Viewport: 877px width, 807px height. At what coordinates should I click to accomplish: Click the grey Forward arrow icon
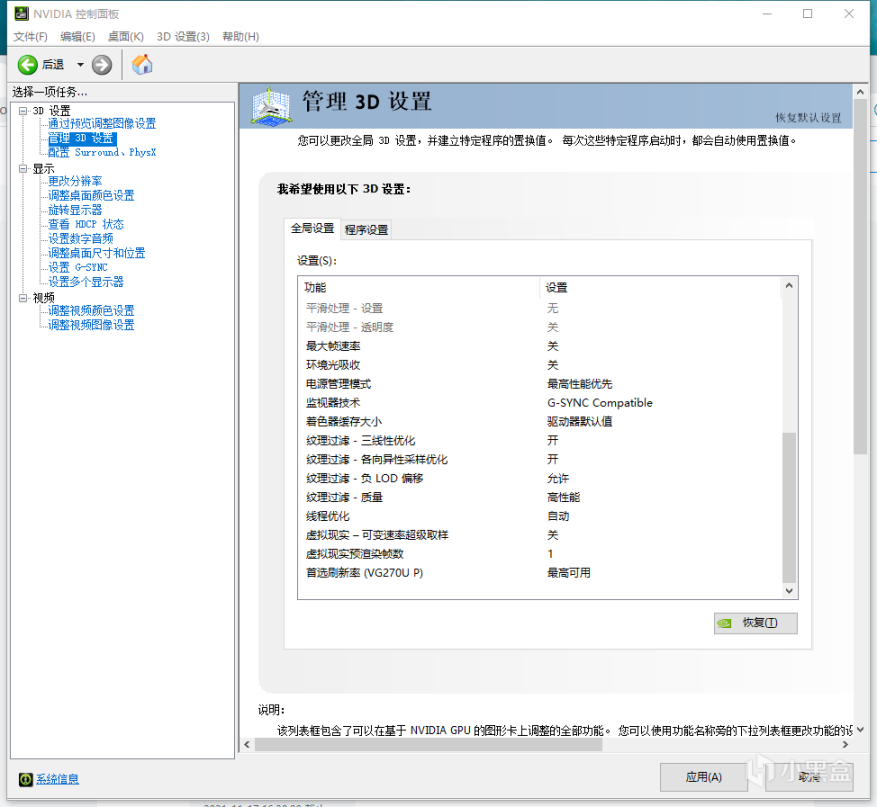pyautogui.click(x=102, y=65)
